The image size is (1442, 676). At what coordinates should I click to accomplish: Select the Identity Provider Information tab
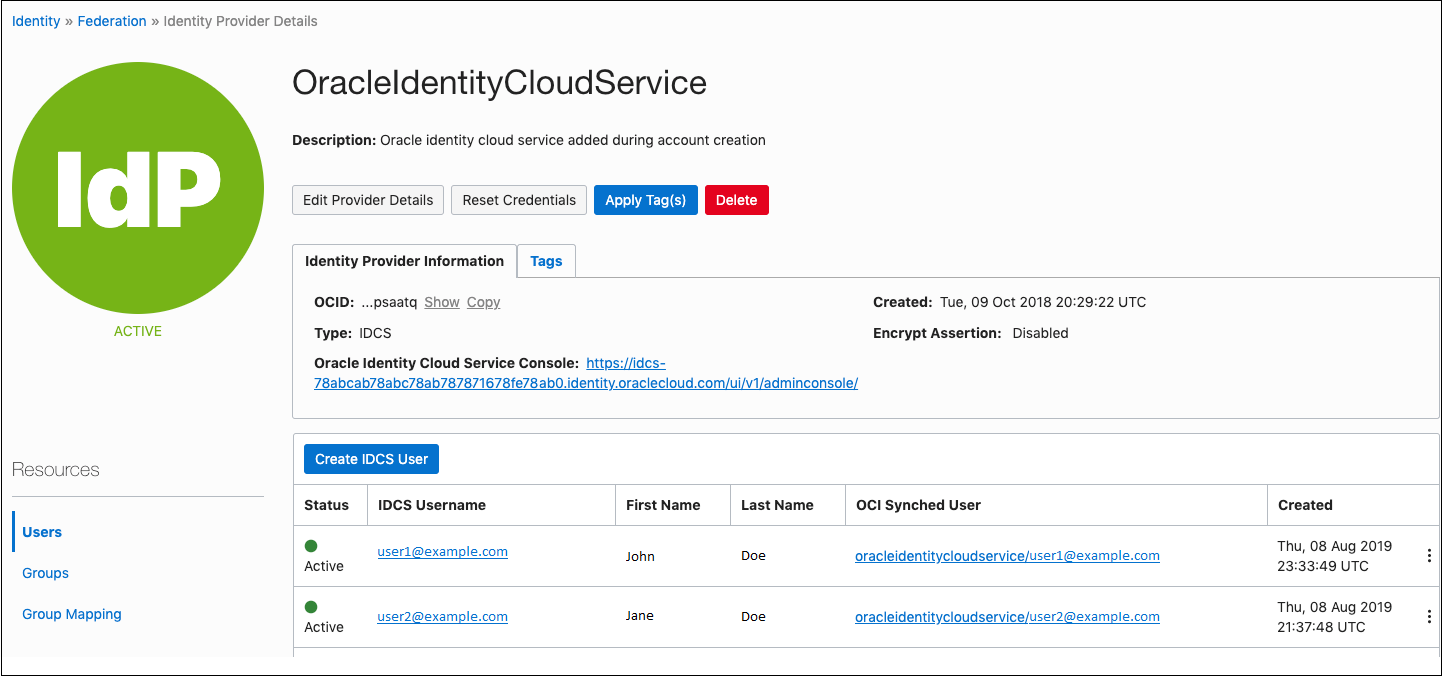pyautogui.click(x=404, y=261)
